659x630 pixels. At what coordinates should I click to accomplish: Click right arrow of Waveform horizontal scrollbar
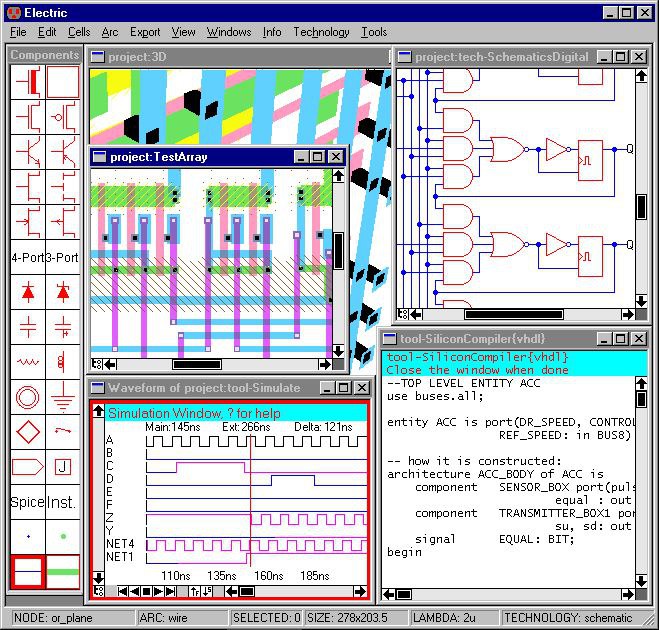360,592
